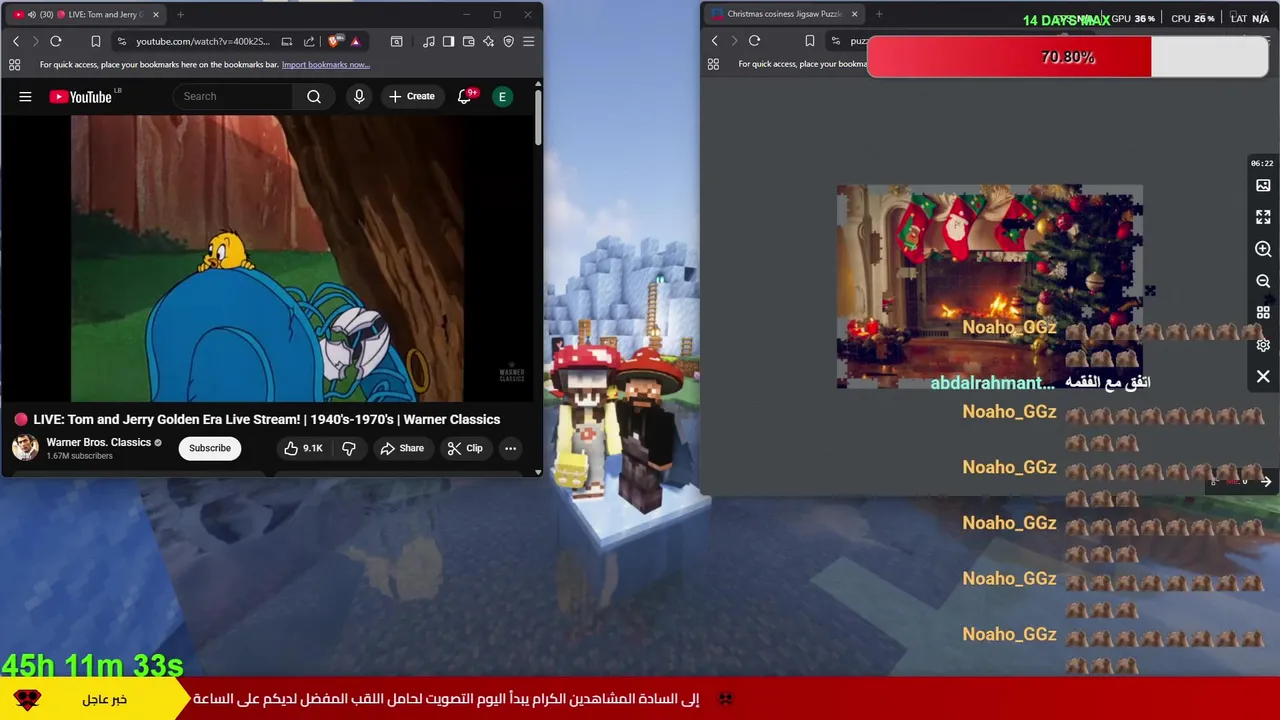Open the Warner Bros. Classics channel name
1280x720 pixels.
(98, 442)
